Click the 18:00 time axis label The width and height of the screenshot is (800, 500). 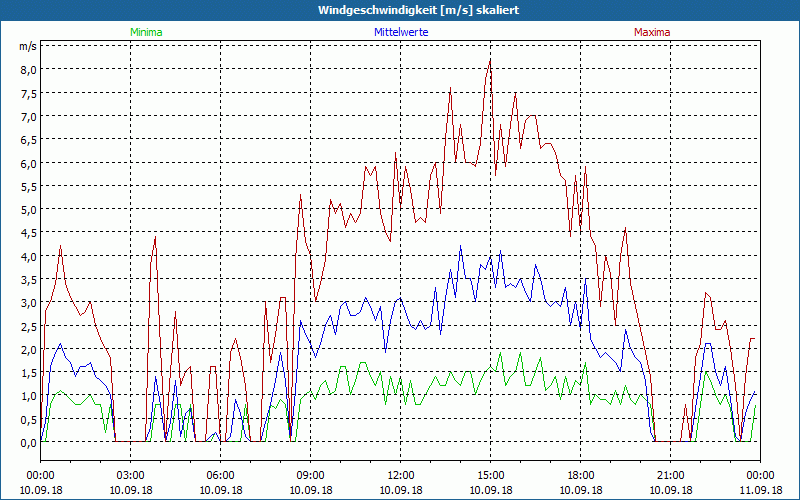point(581,476)
